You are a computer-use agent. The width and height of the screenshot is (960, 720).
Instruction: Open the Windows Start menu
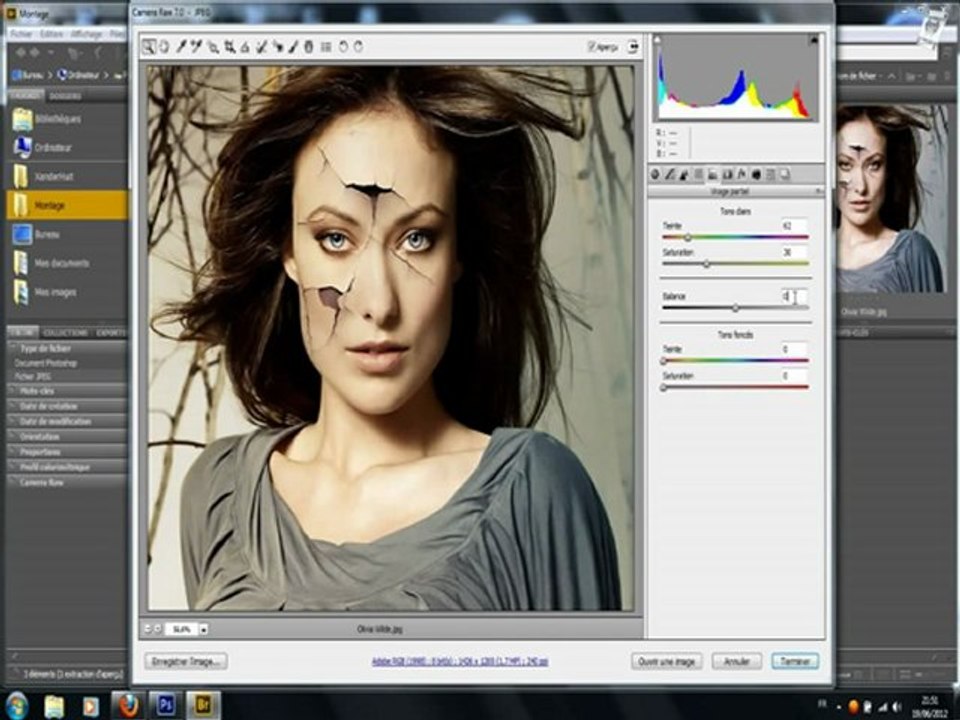point(17,706)
